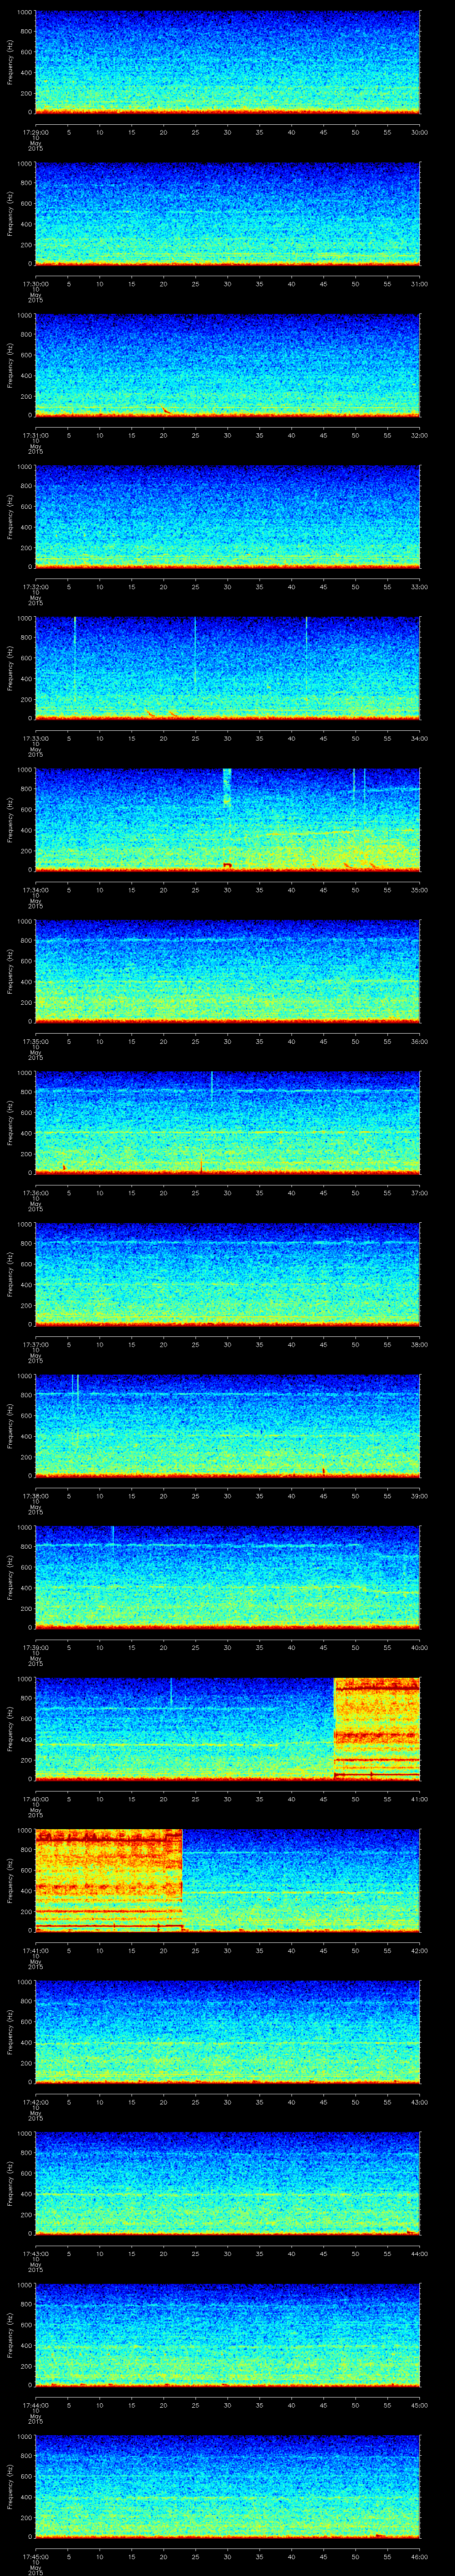Click the 1000 Hz tick label on the 17:29:00 spectrogram
455x2576 pixels.
point(24,12)
